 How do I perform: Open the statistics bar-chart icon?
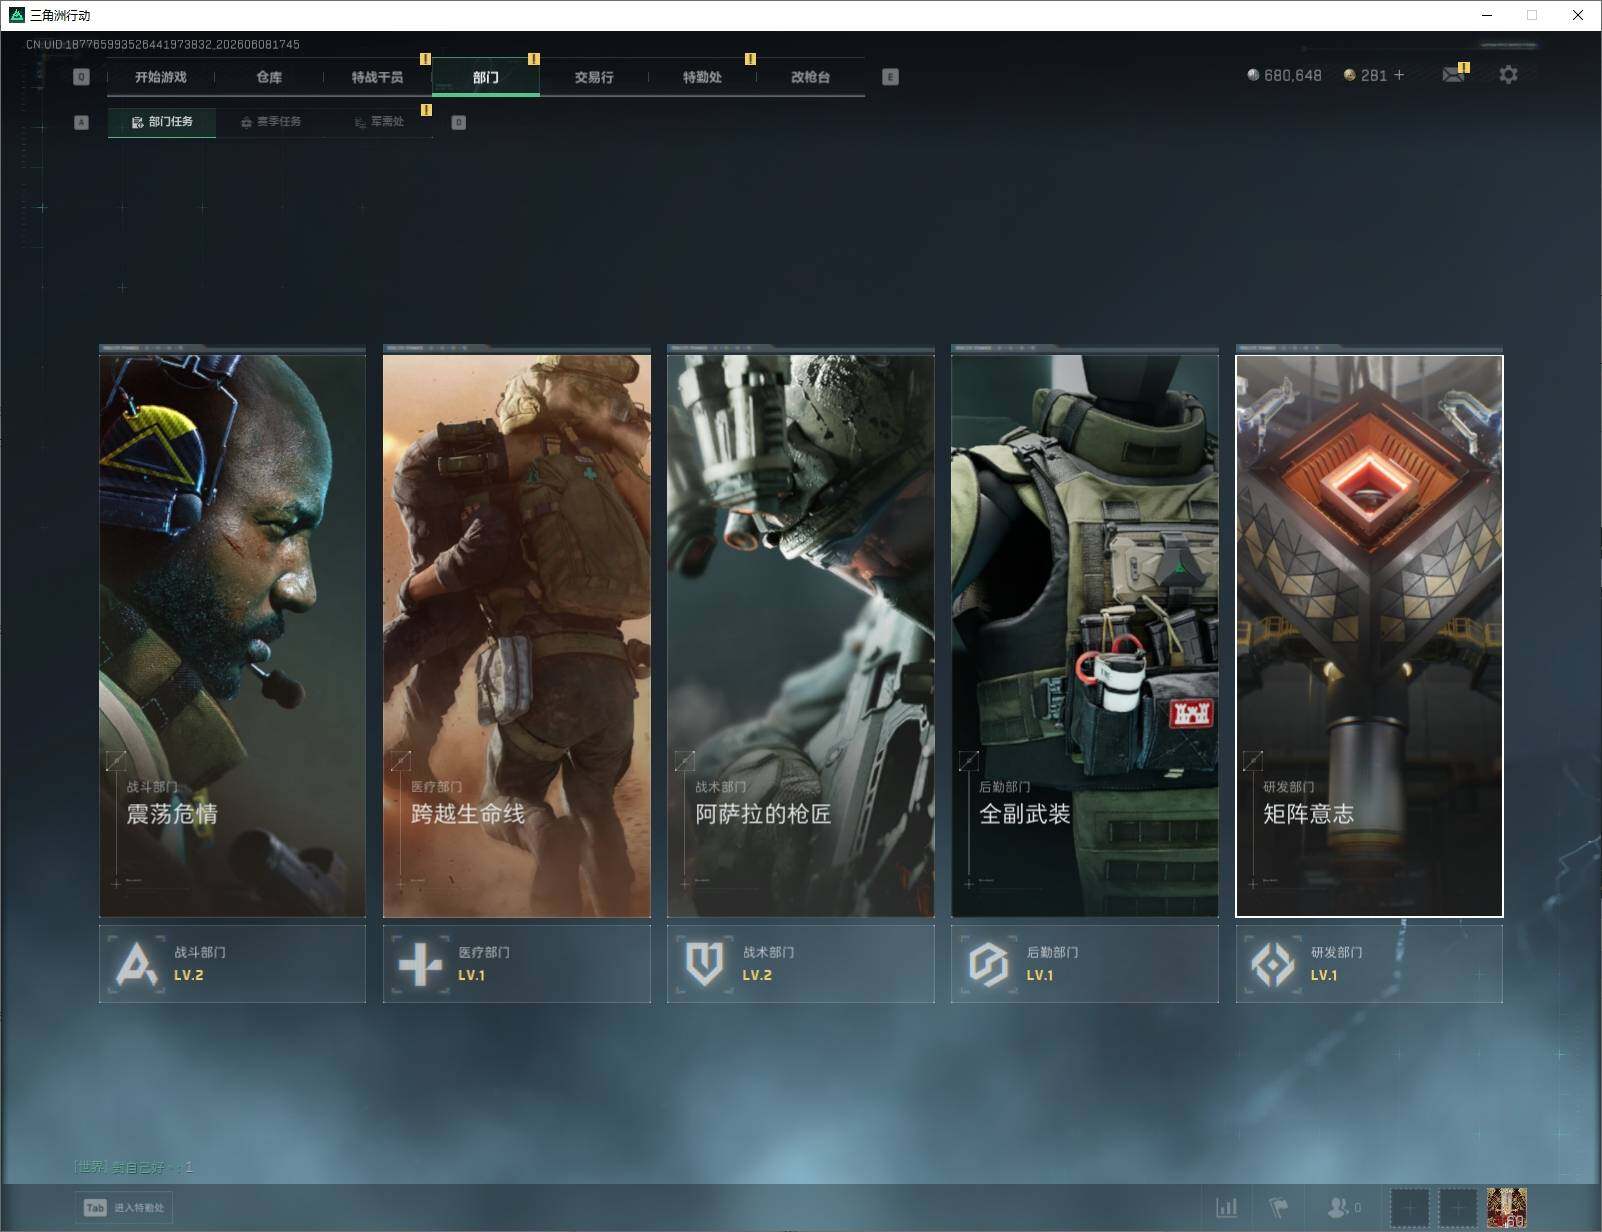click(1227, 1208)
